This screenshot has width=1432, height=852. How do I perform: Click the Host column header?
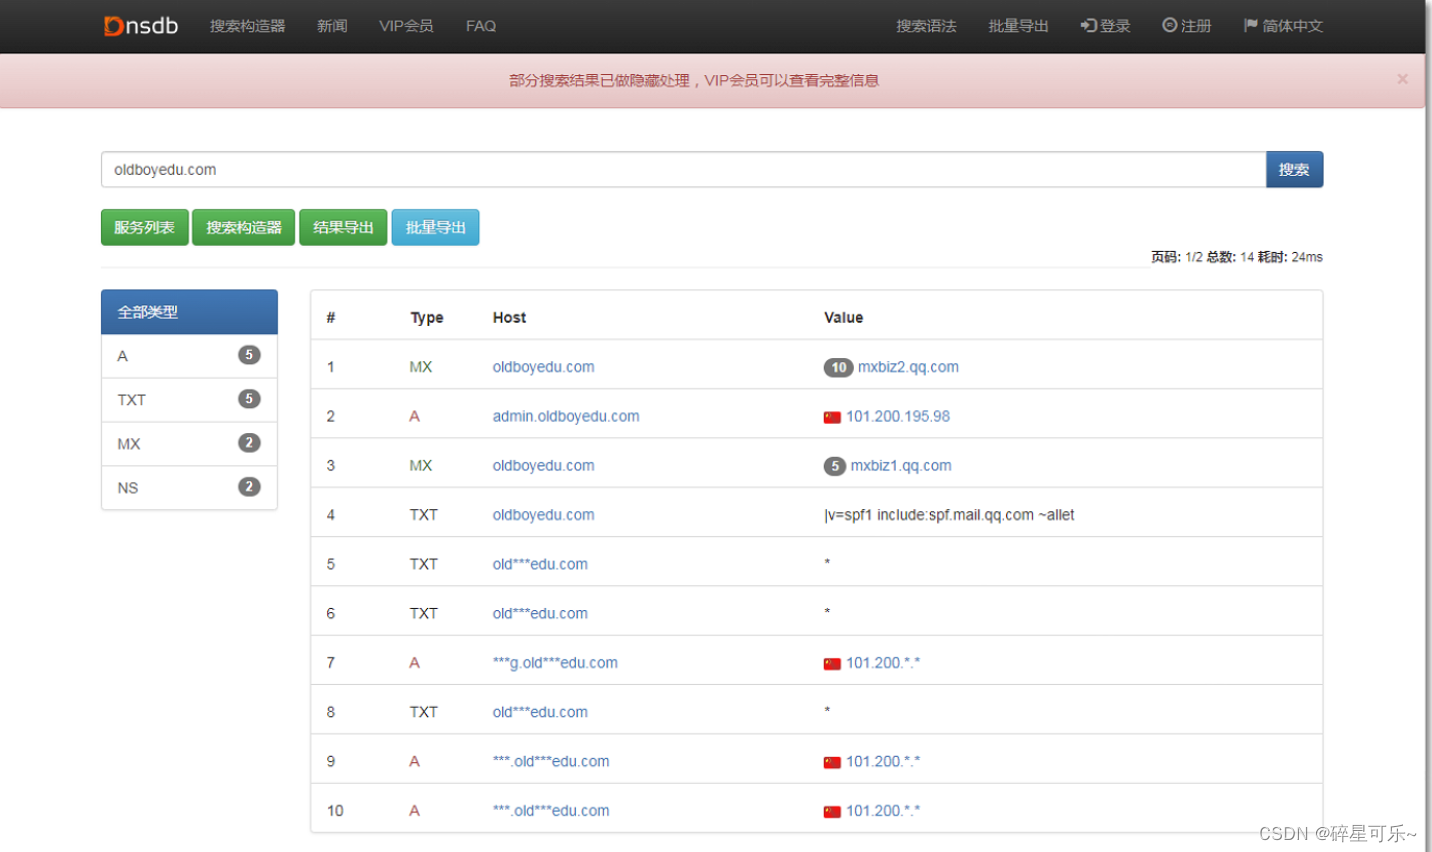(509, 318)
